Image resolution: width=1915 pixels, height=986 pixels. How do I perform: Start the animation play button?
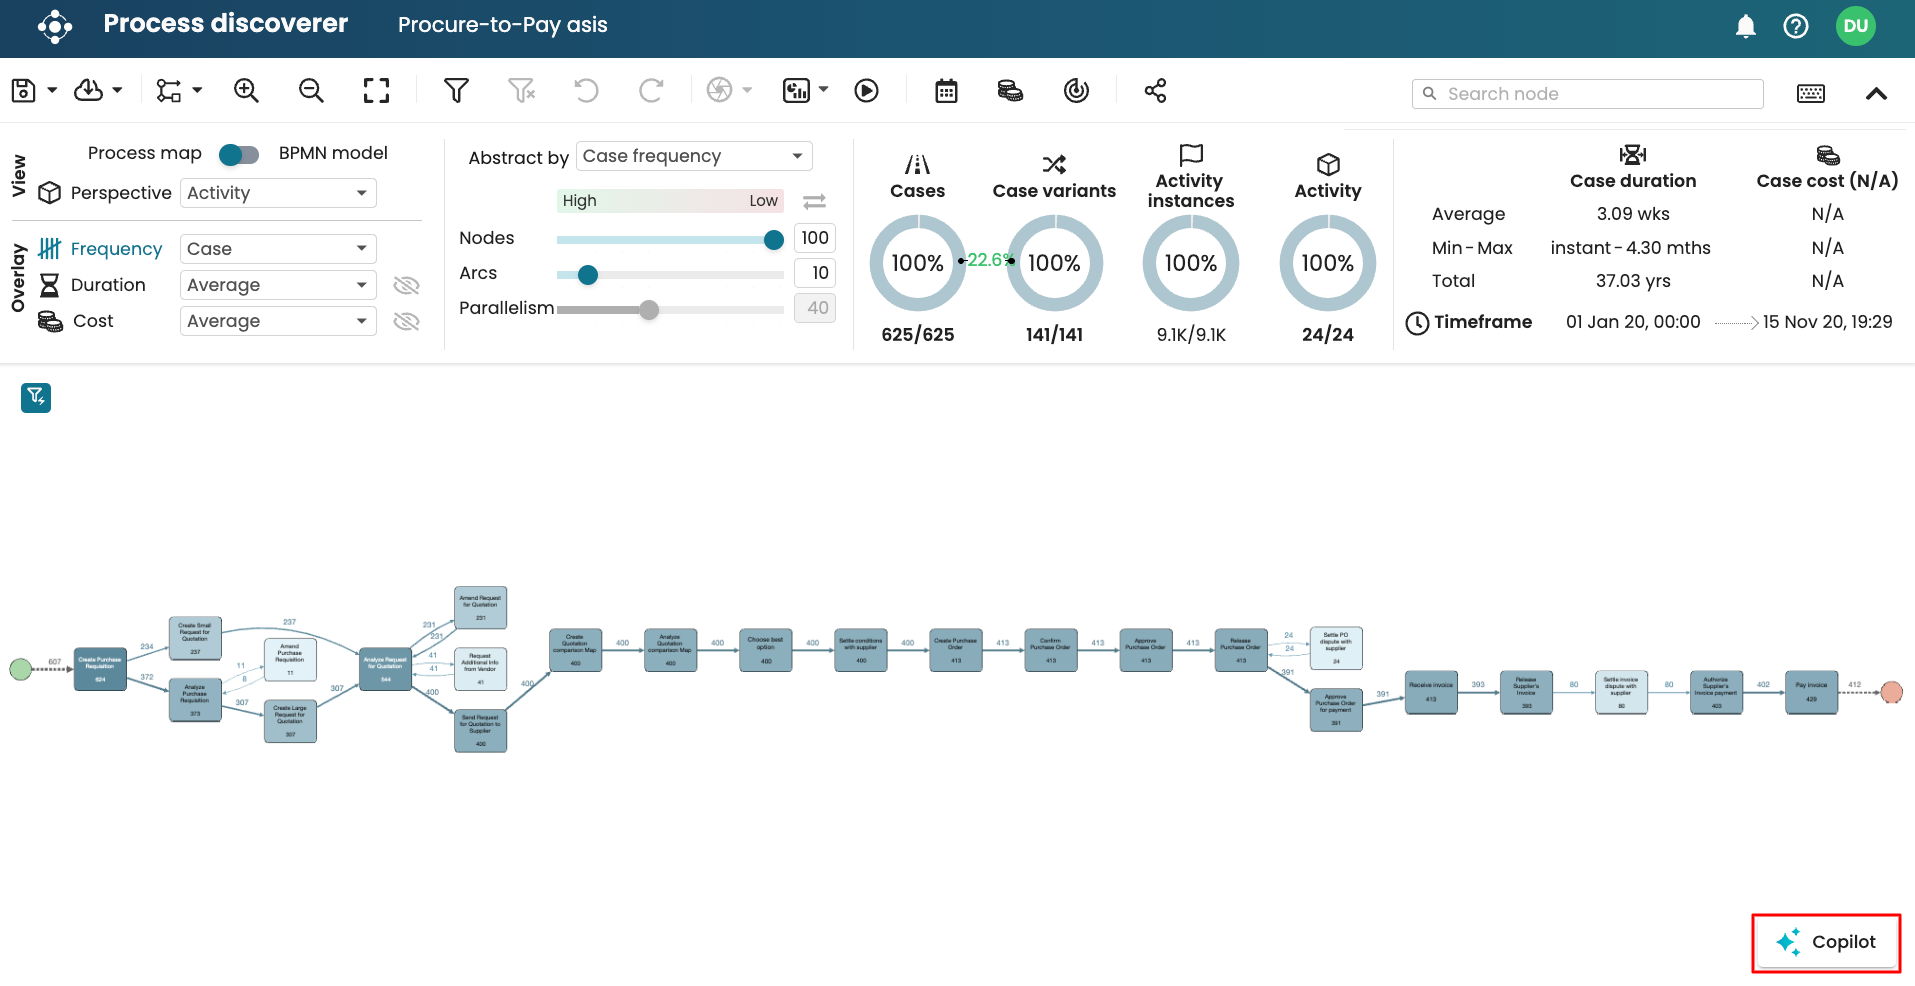[866, 91]
